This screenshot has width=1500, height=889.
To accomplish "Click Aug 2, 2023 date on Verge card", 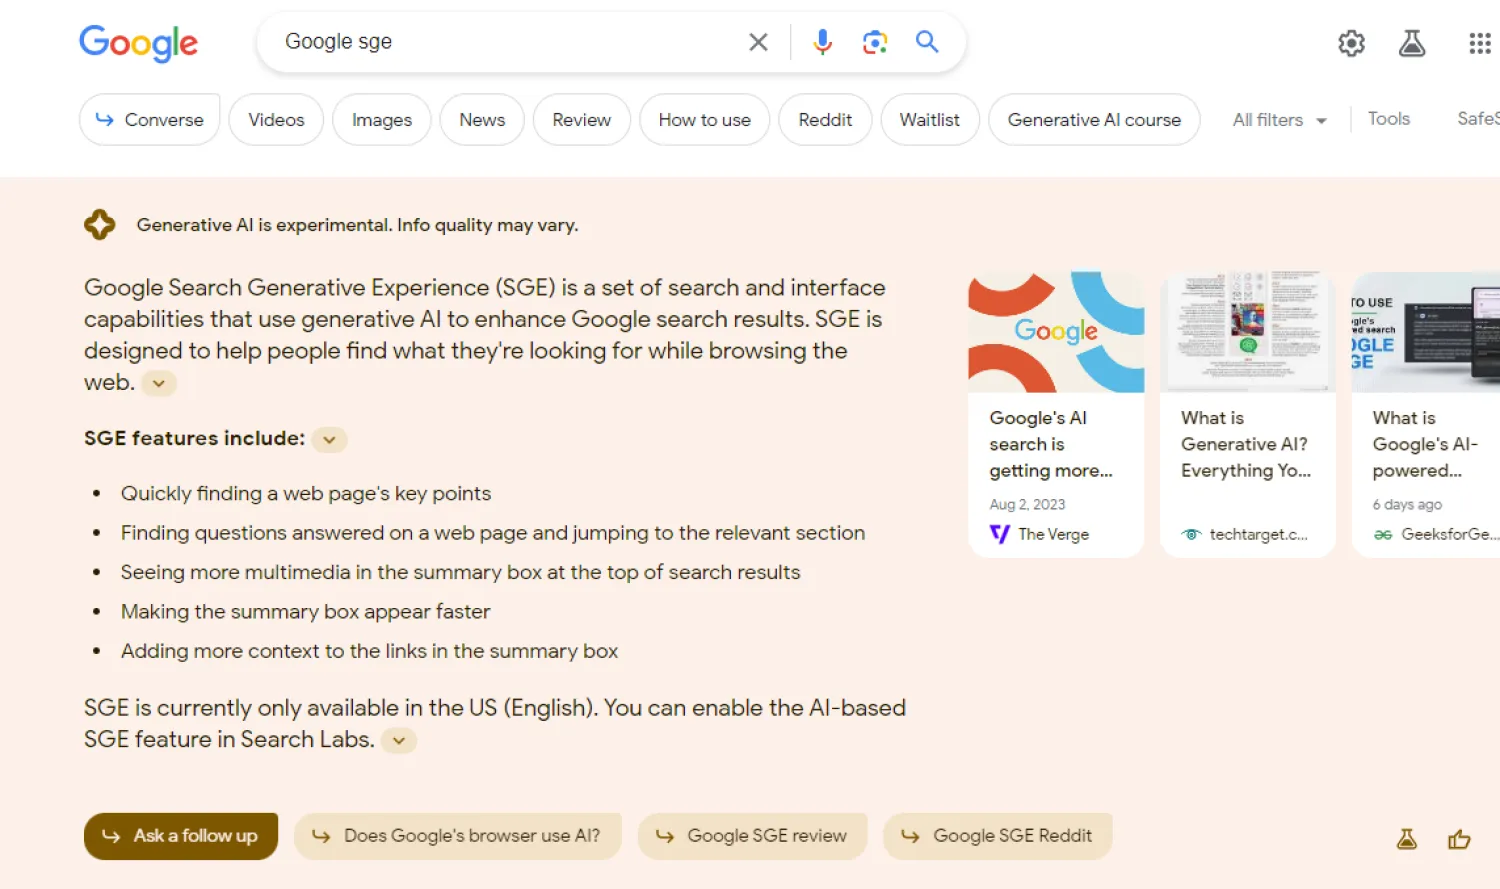I will [1027, 505].
